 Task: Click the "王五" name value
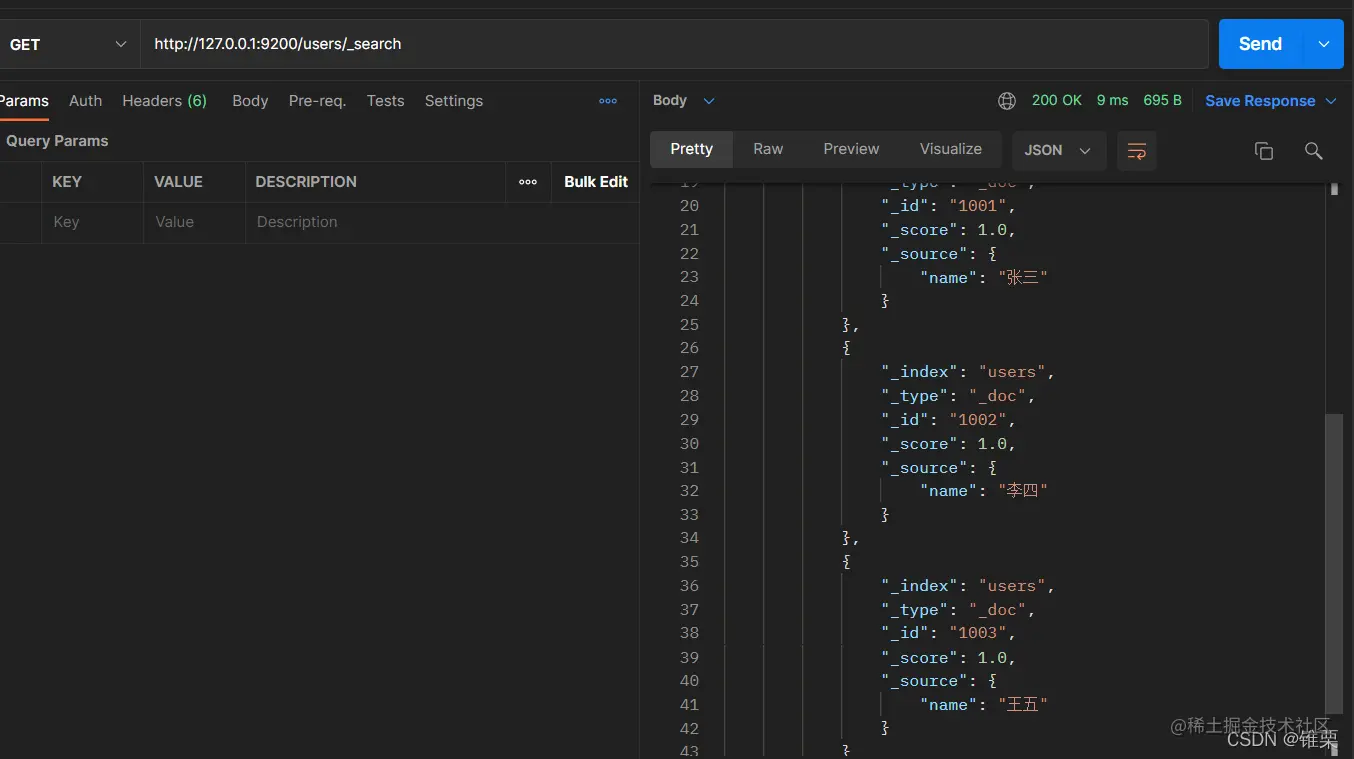coord(1023,705)
